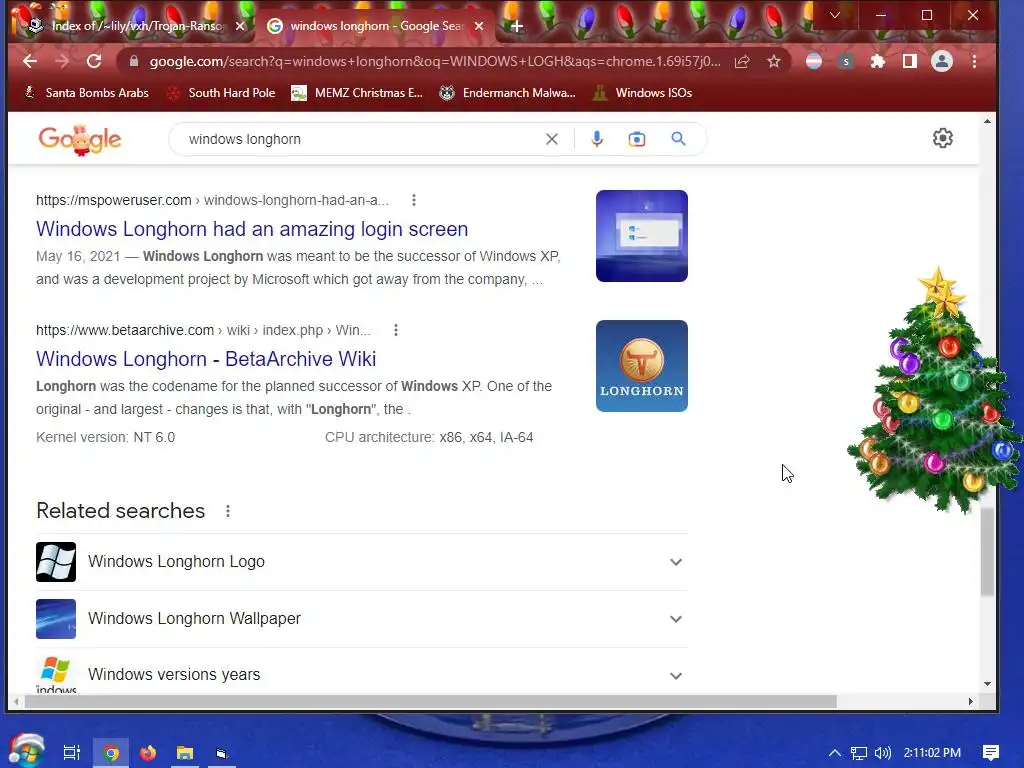
Task: Open the Chrome three-dot menu
Action: (974, 61)
